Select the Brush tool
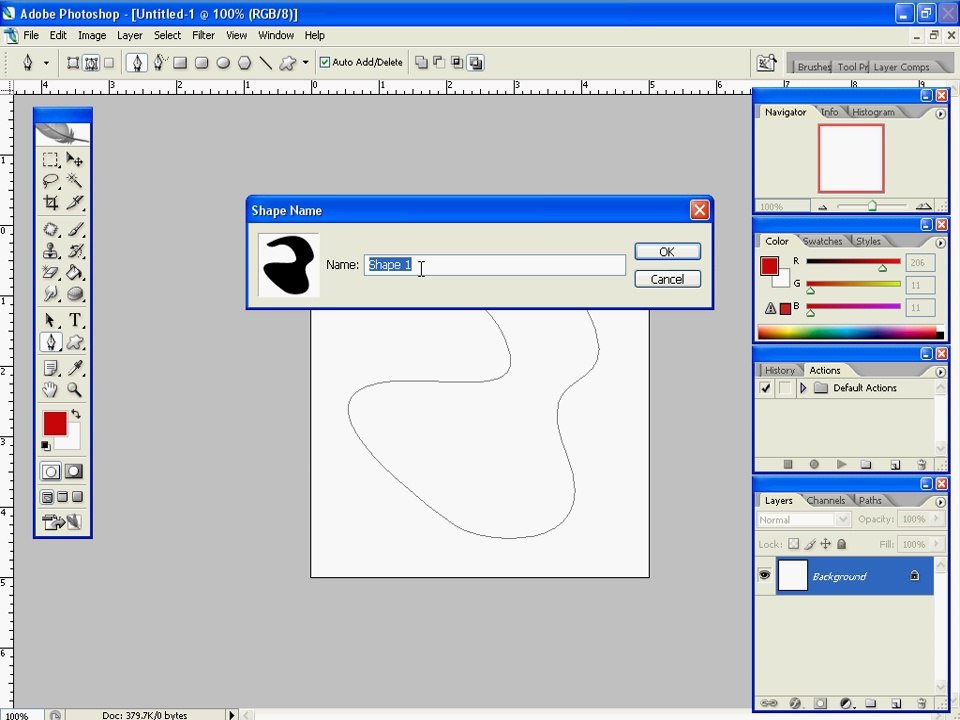The width and height of the screenshot is (960, 720). (75, 230)
